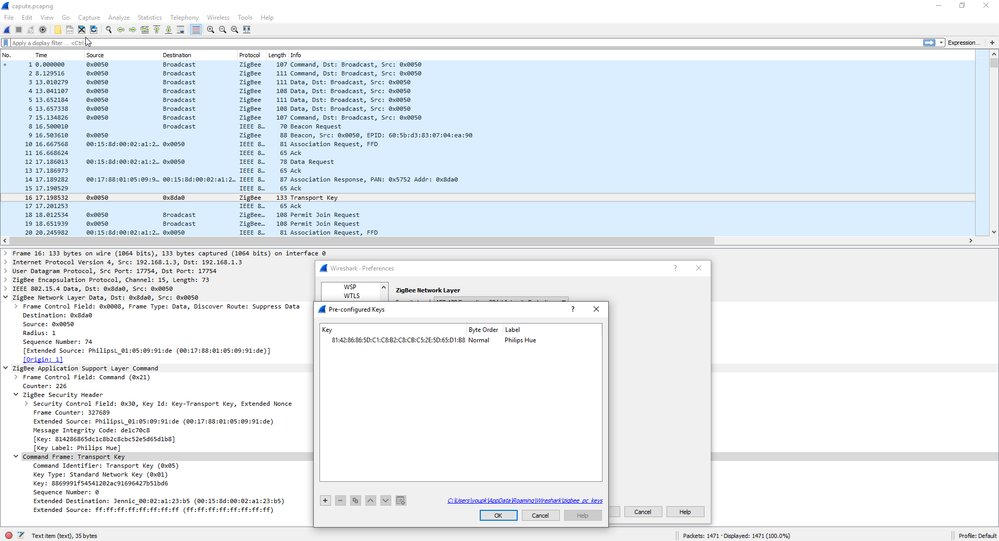This screenshot has height=541, width=999.
Task: Click the display filter input field
Action: 465,43
